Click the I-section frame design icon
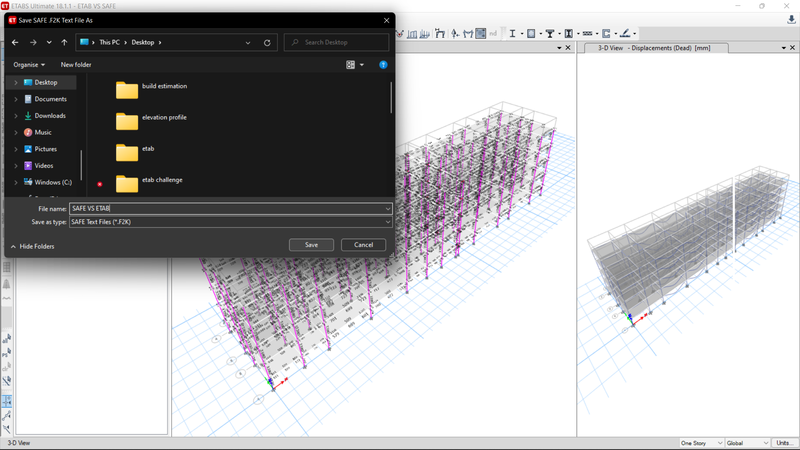The height and width of the screenshot is (450, 800). pos(512,34)
